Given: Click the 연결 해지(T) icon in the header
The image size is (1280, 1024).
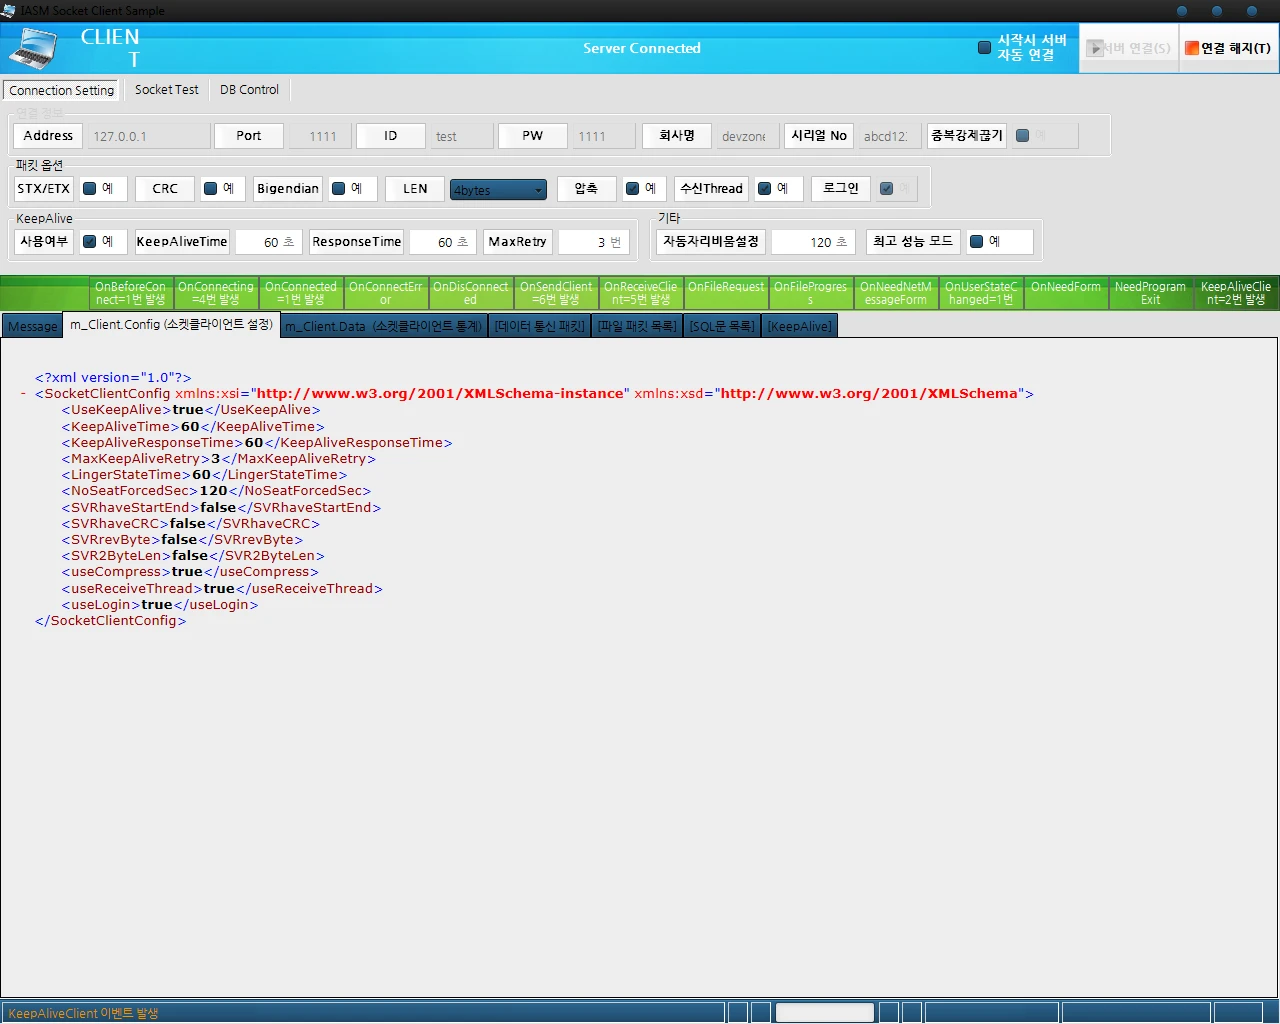Looking at the screenshot, I should (x=1192, y=48).
